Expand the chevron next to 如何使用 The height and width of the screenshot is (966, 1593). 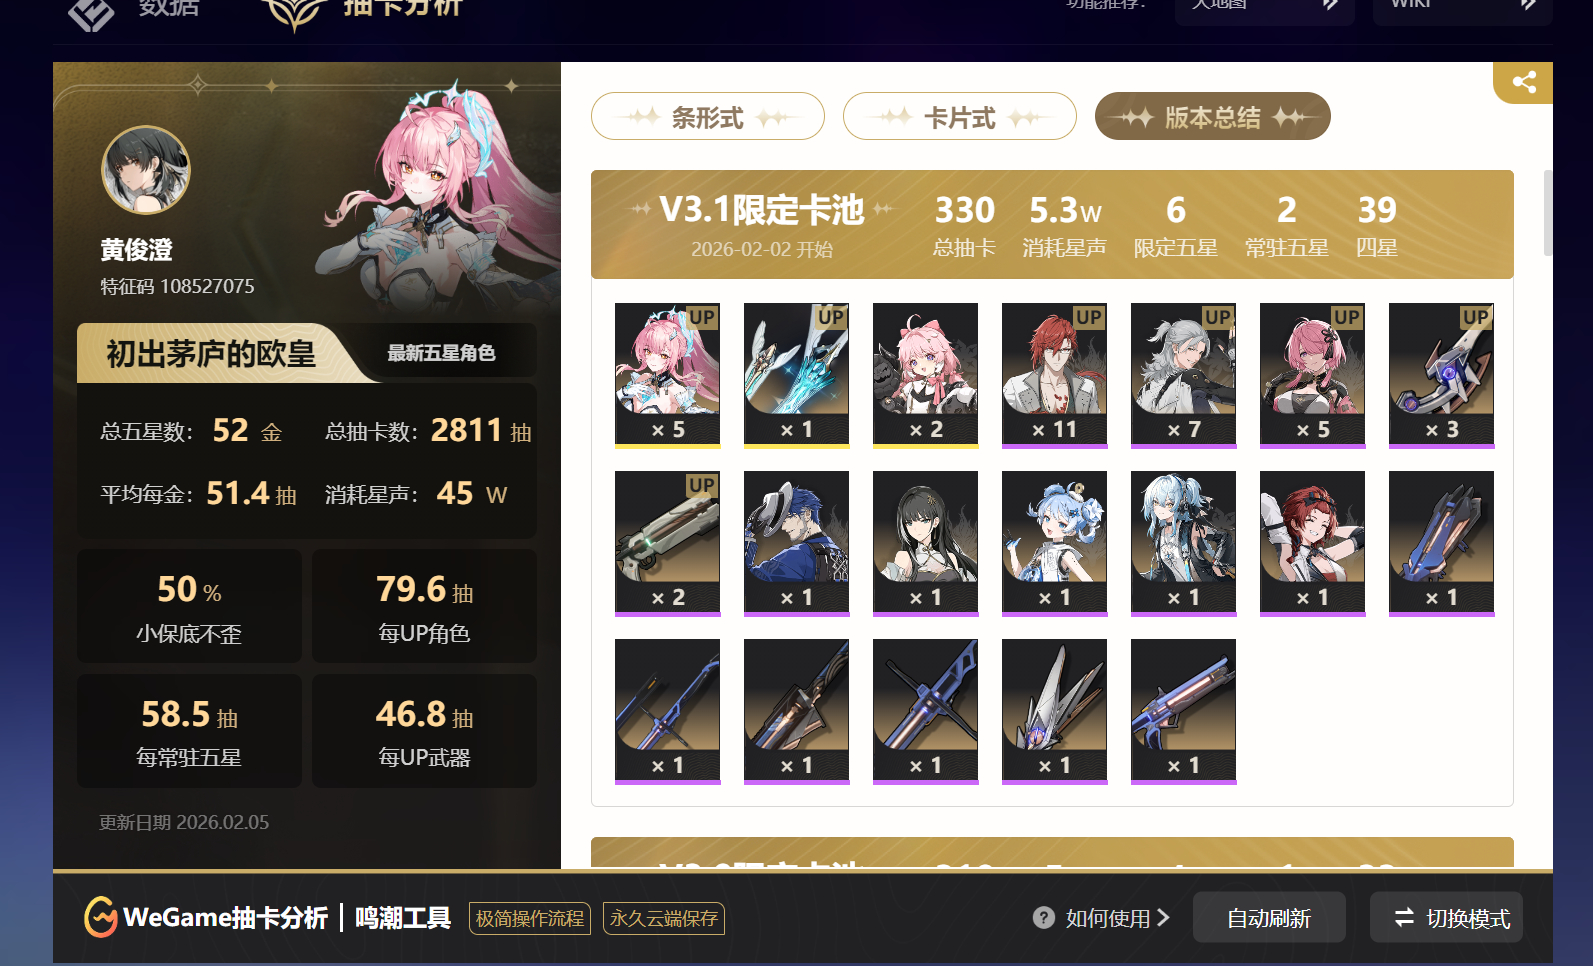(1163, 918)
